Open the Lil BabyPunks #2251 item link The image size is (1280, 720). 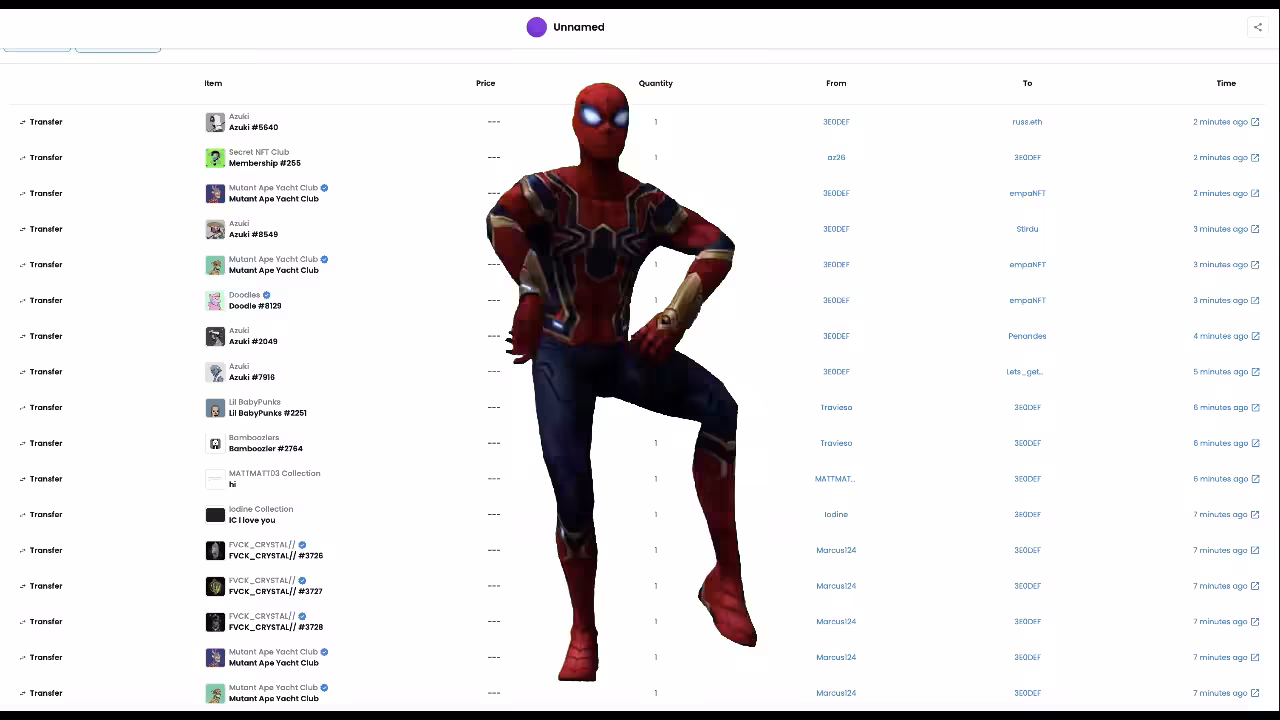[268, 413]
